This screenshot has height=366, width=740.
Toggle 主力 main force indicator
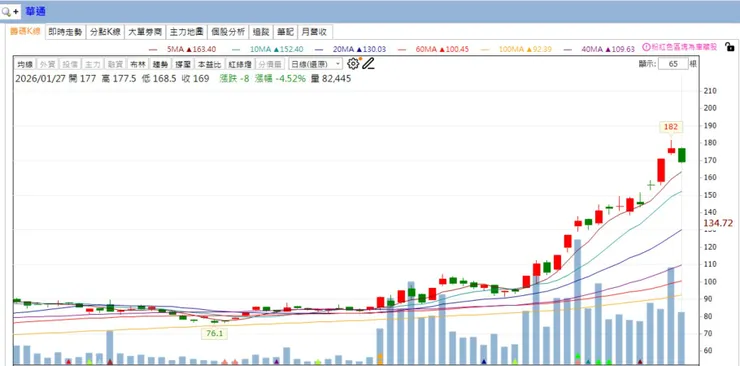coord(92,64)
